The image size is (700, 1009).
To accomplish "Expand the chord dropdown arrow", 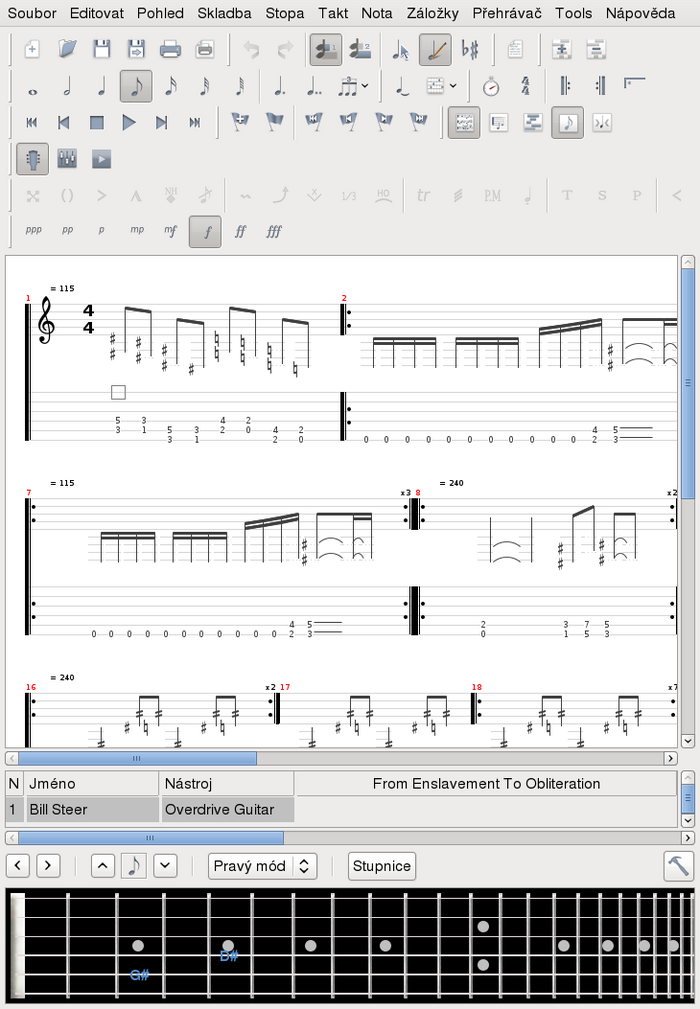I will pyautogui.click(x=453, y=86).
